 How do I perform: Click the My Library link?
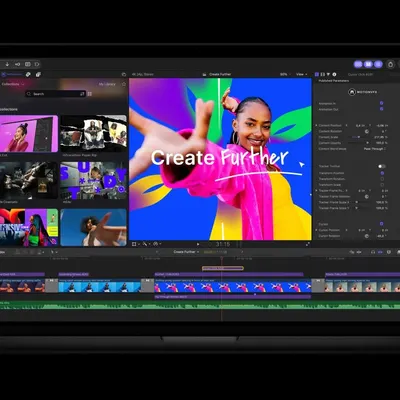pos(107,84)
